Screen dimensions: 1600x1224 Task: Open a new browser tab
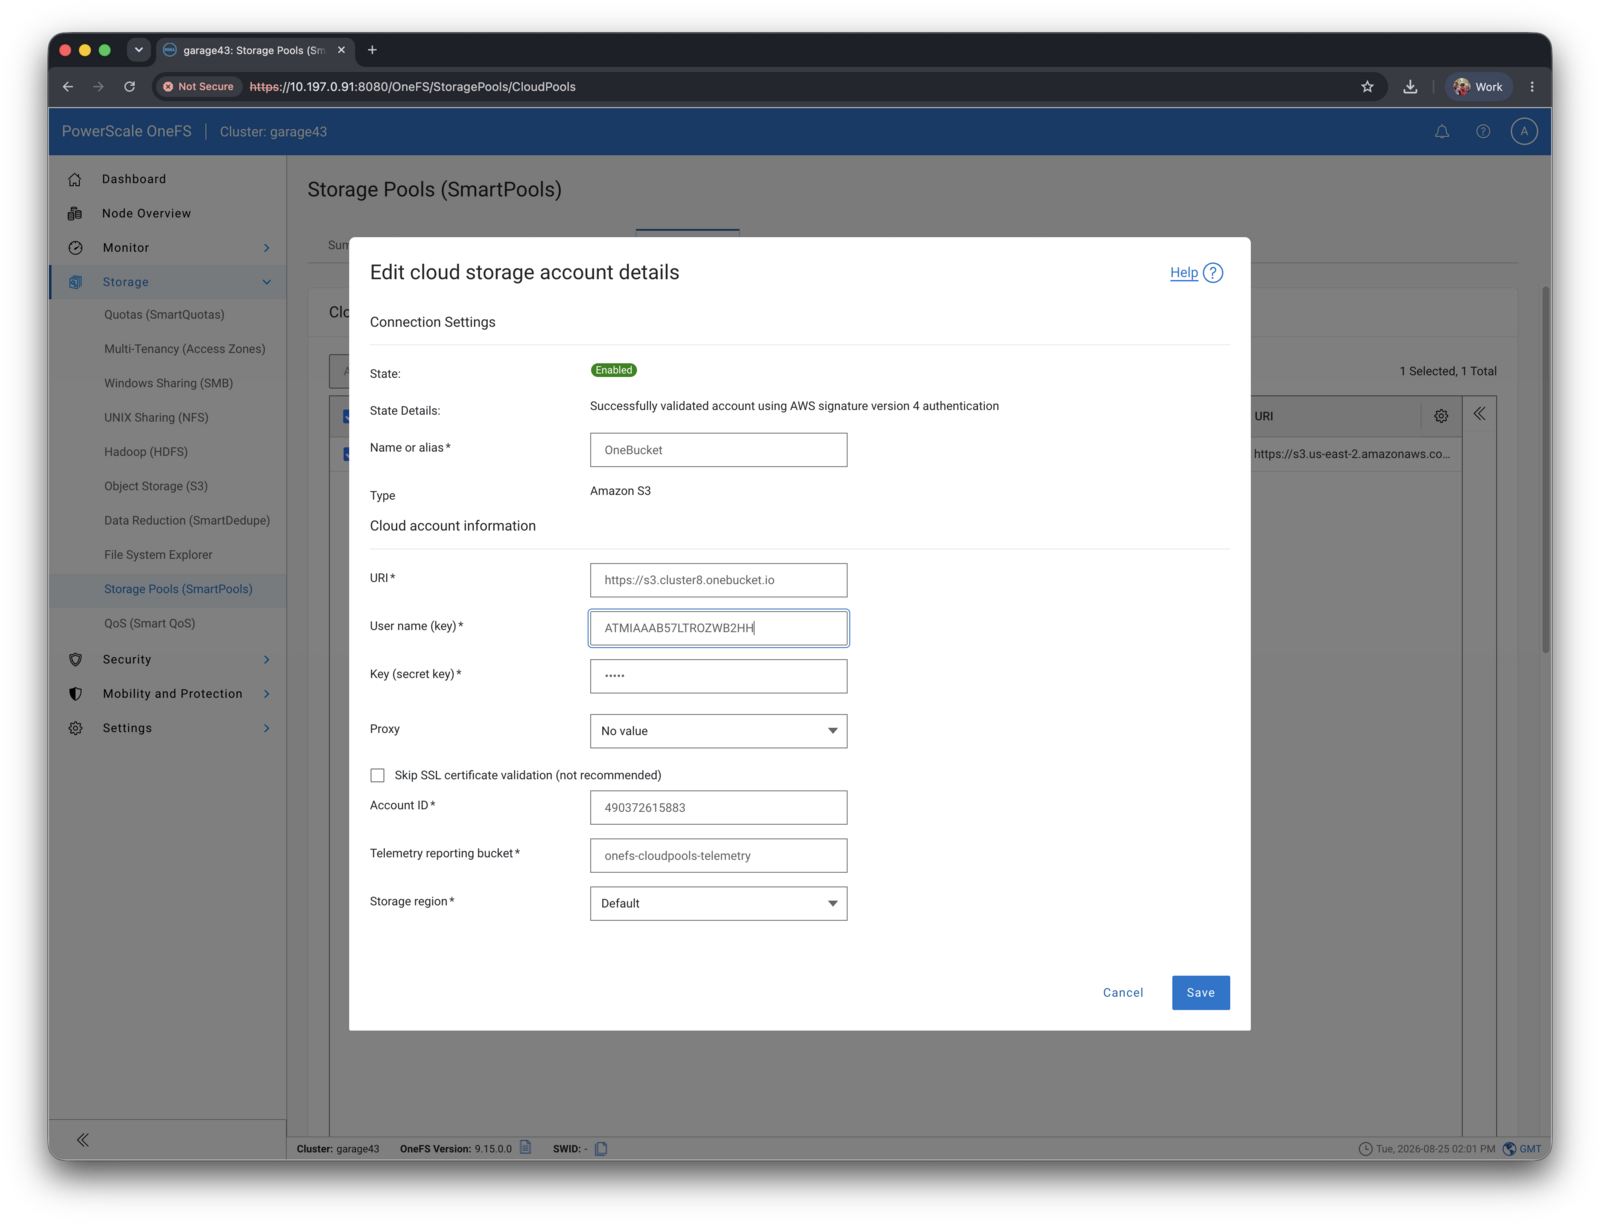coord(372,50)
